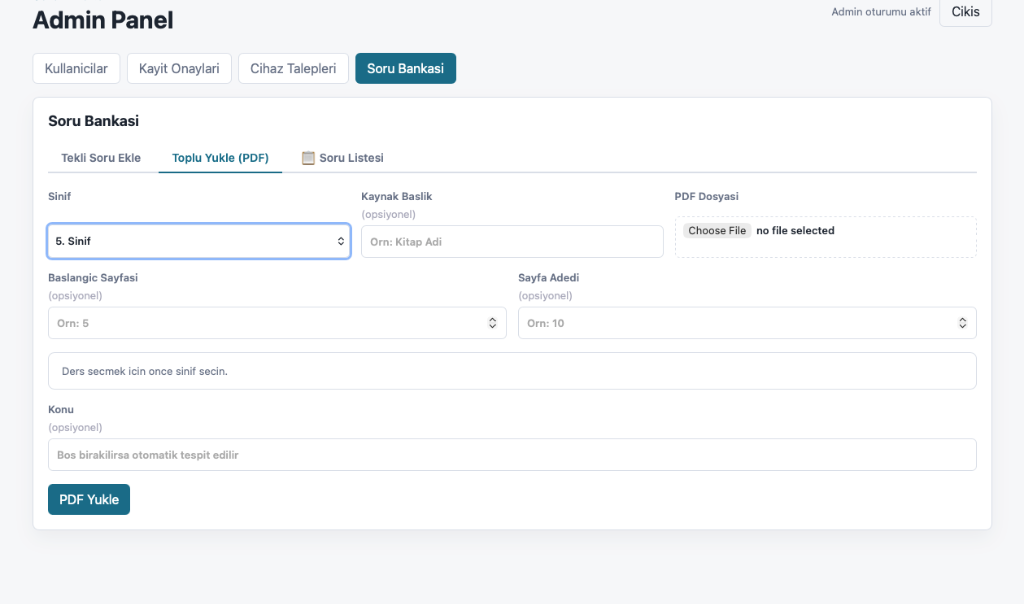1024x604 pixels.
Task: Focus the Kaynak Baslik input field
Action: click(512, 242)
